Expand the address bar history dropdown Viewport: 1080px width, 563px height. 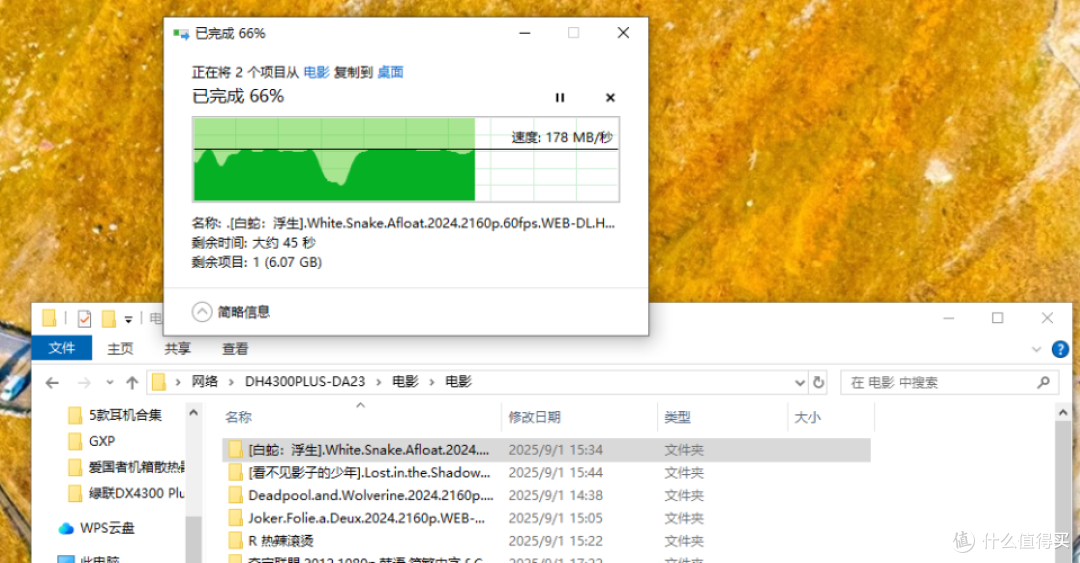click(800, 382)
